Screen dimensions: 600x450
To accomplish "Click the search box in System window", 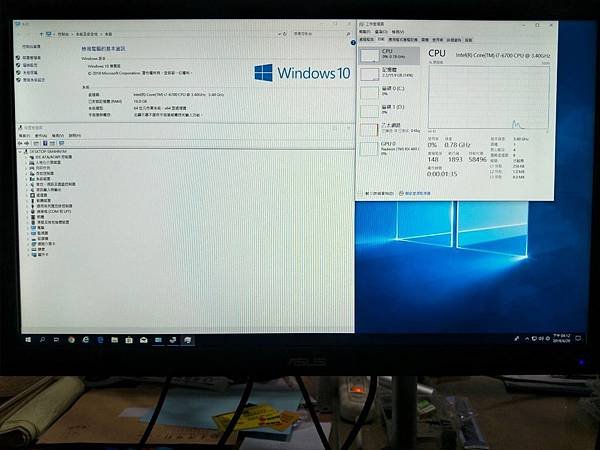I will [x=321, y=34].
